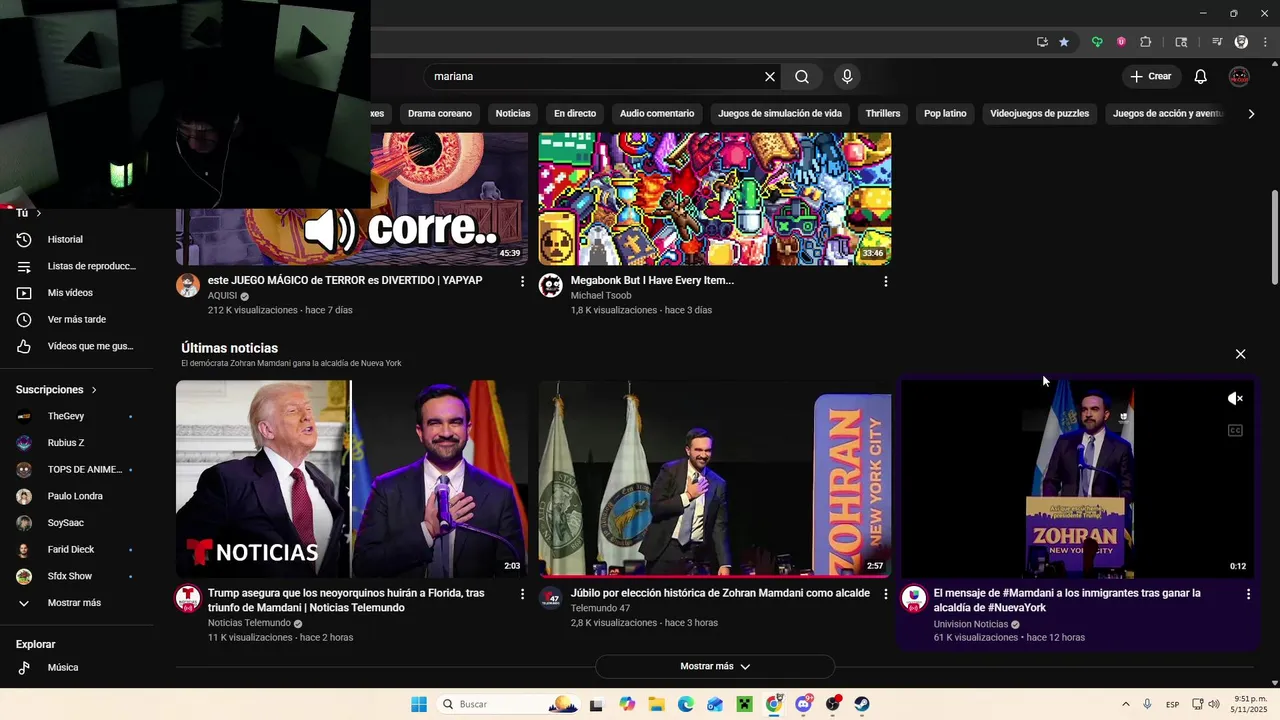1280x720 pixels.
Task: Open Vídeos que me gustan
Action: (77, 346)
